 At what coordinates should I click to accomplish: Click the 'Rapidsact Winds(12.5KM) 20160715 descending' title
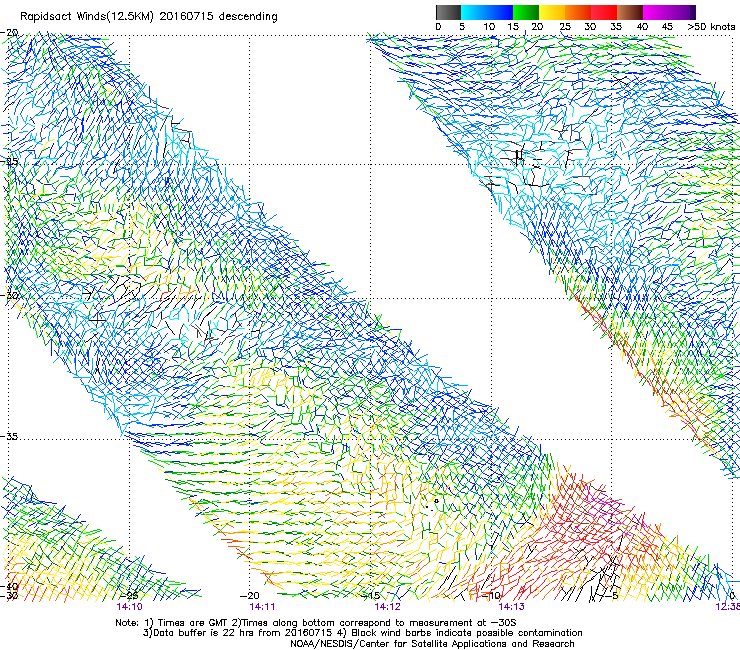click(x=149, y=17)
